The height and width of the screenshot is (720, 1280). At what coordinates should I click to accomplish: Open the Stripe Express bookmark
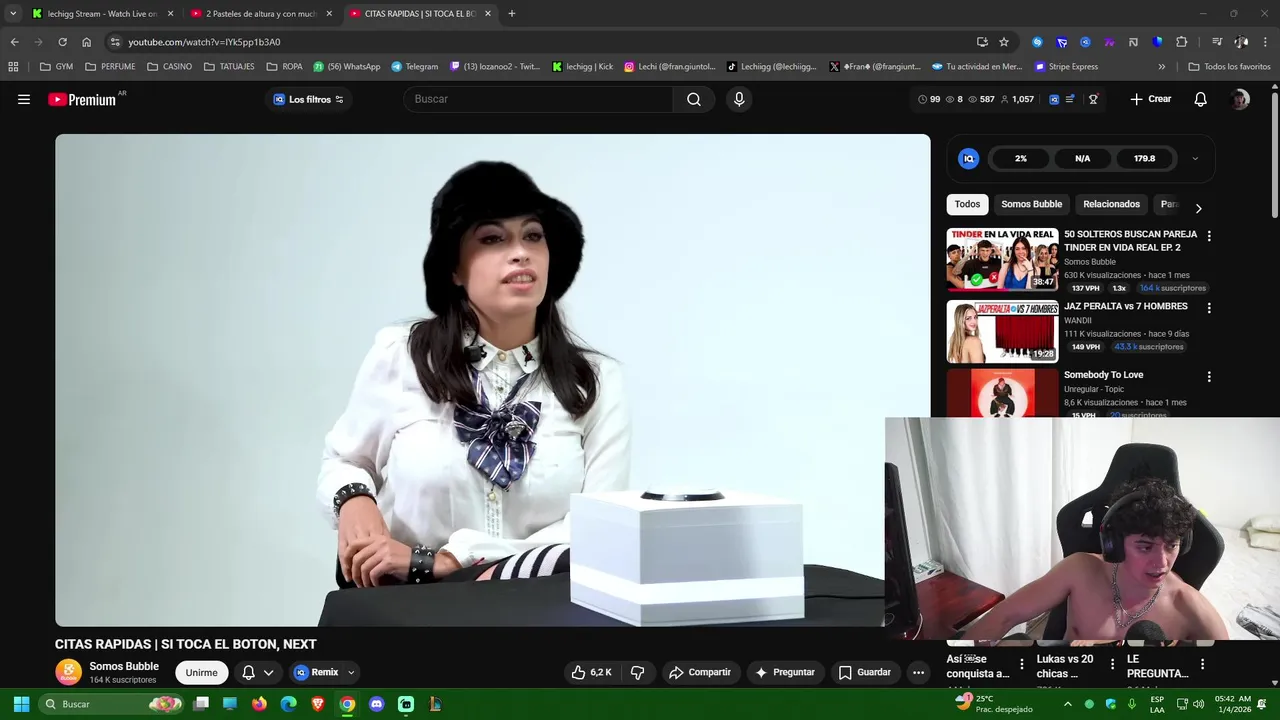tap(1066, 67)
